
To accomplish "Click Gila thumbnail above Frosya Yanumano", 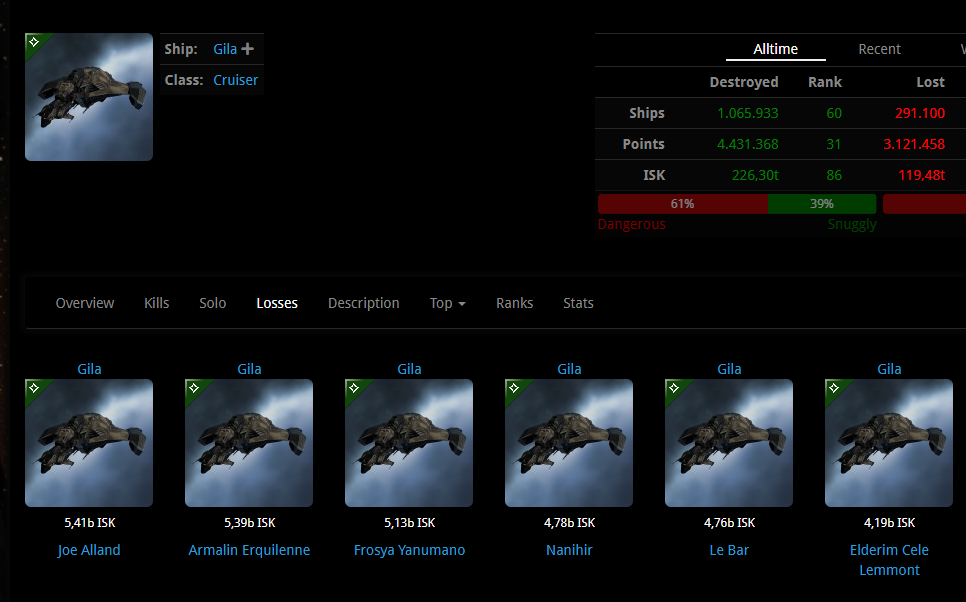I will point(409,443).
